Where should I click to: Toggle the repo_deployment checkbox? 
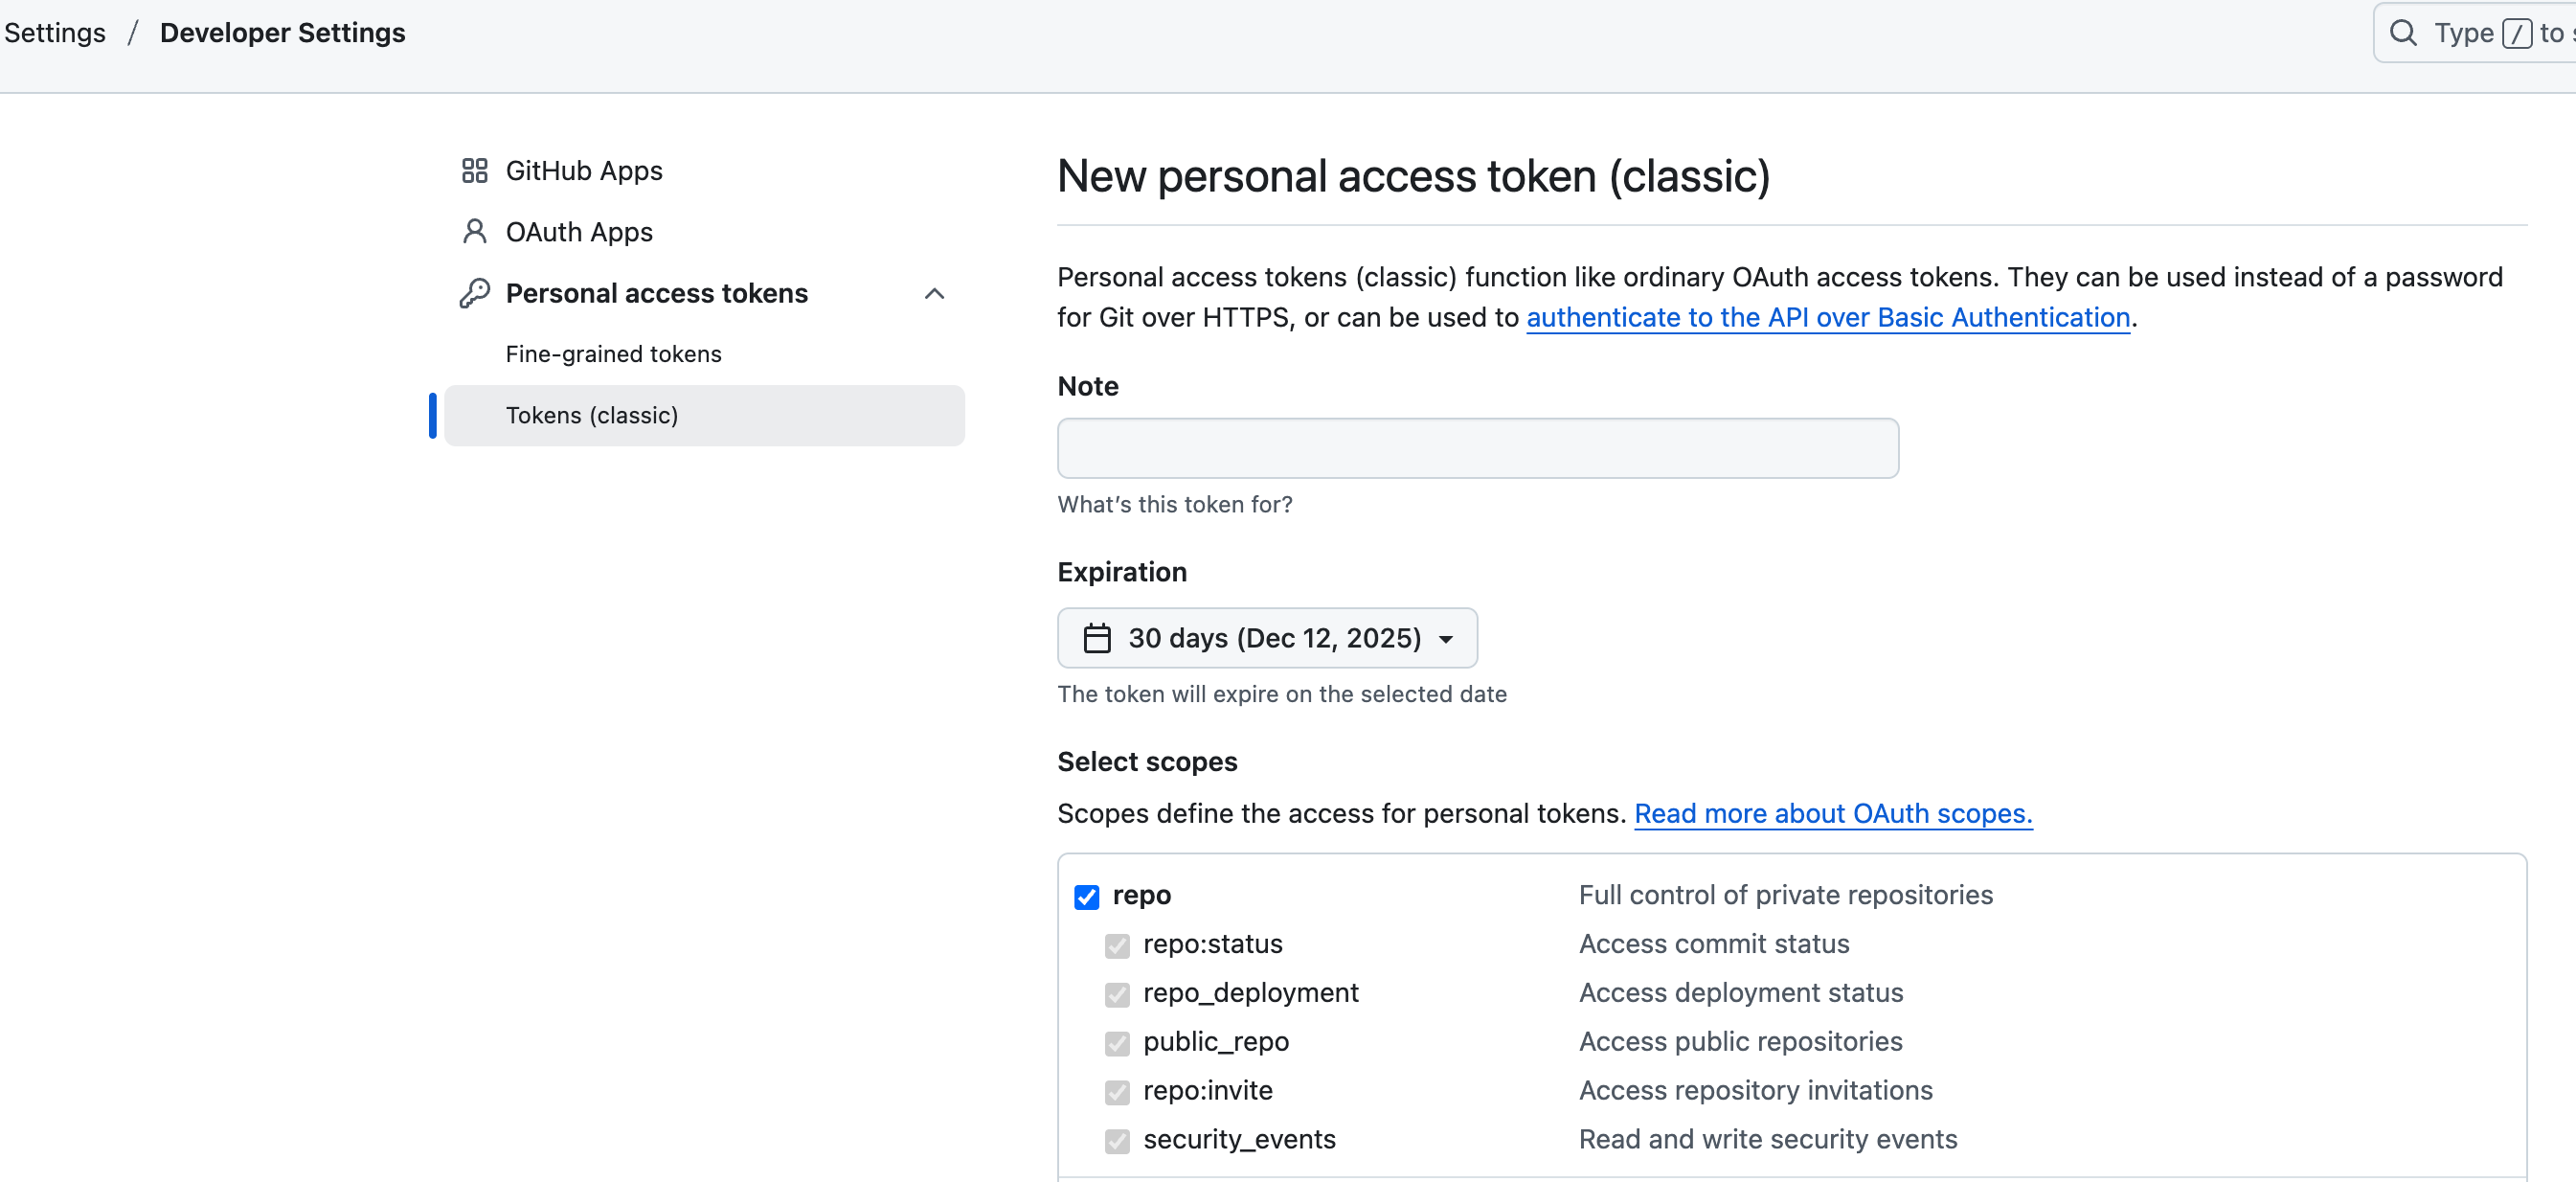tap(1117, 994)
